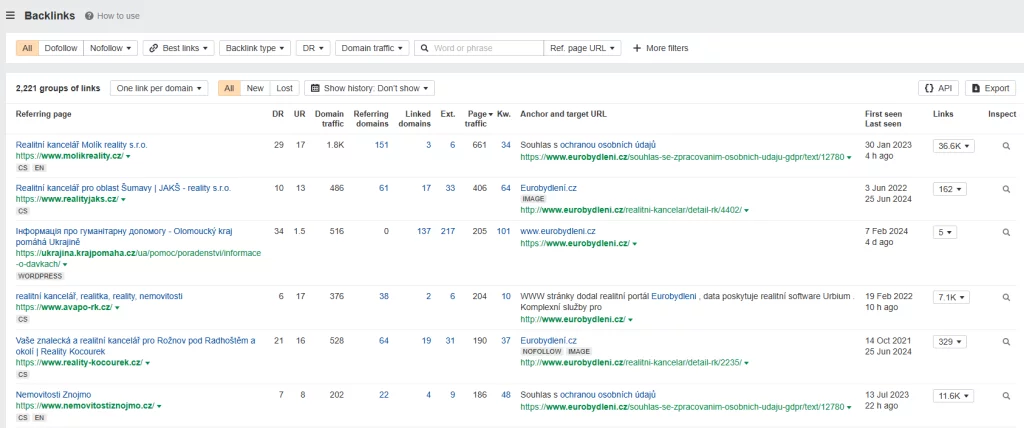This screenshot has height=428, width=1024.
Task: Open the Backlink type dropdown
Action: (255, 48)
